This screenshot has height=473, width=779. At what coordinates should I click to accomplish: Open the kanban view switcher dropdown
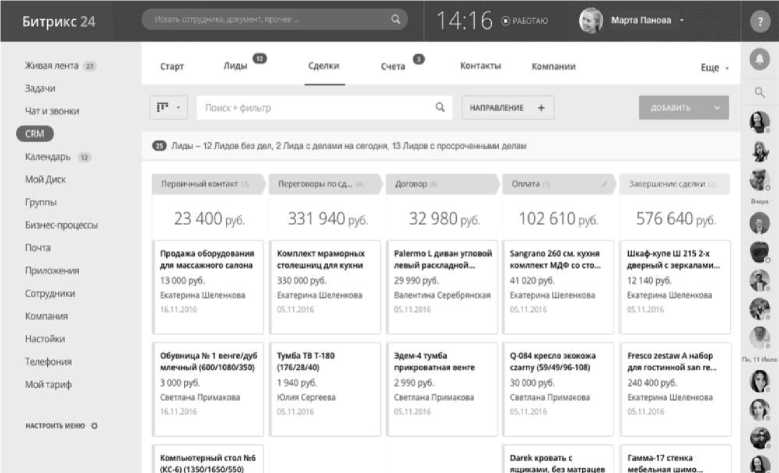(168, 107)
